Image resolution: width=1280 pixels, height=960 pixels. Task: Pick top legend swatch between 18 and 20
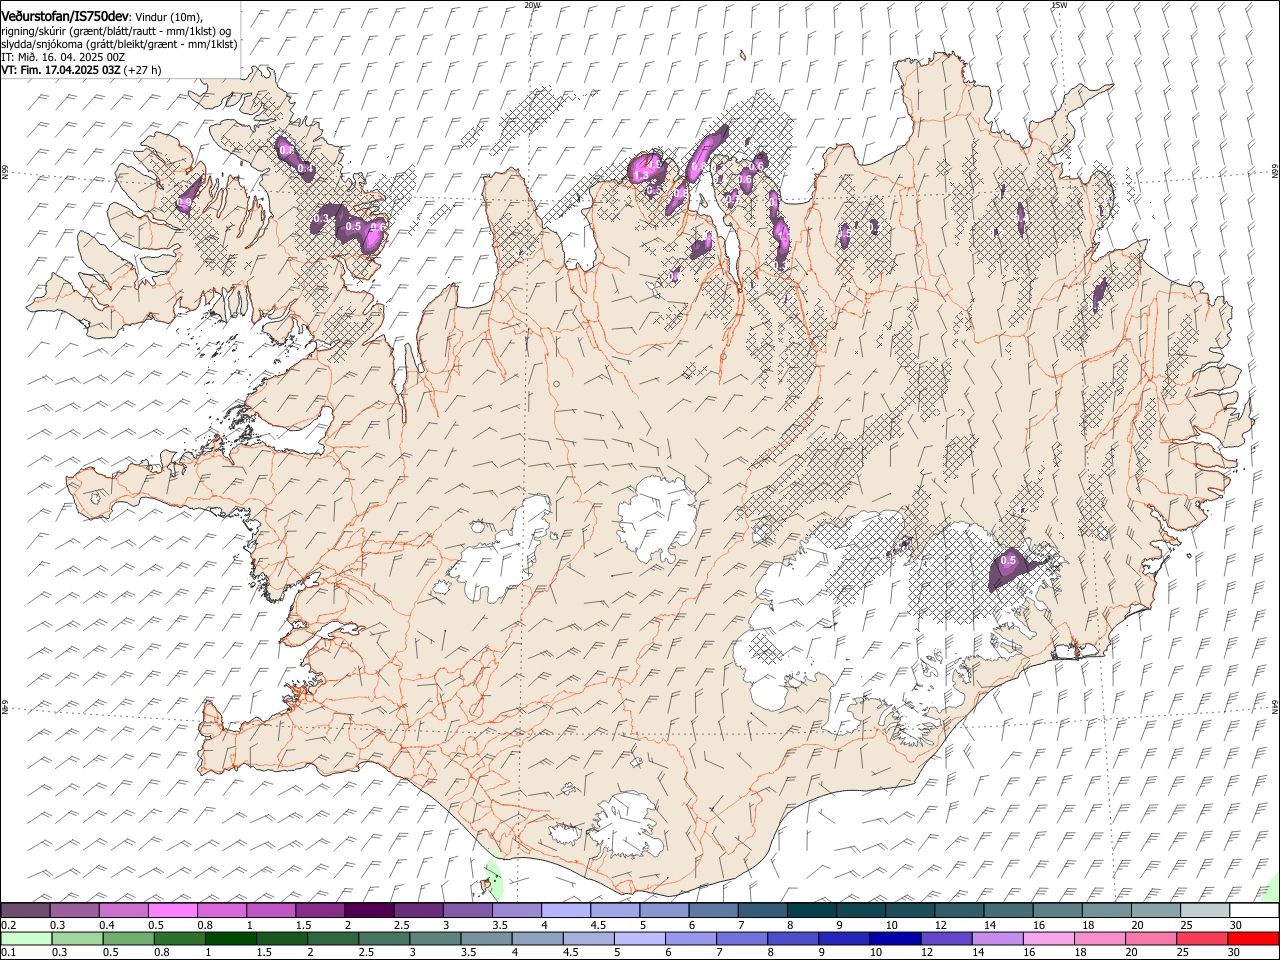point(1106,910)
